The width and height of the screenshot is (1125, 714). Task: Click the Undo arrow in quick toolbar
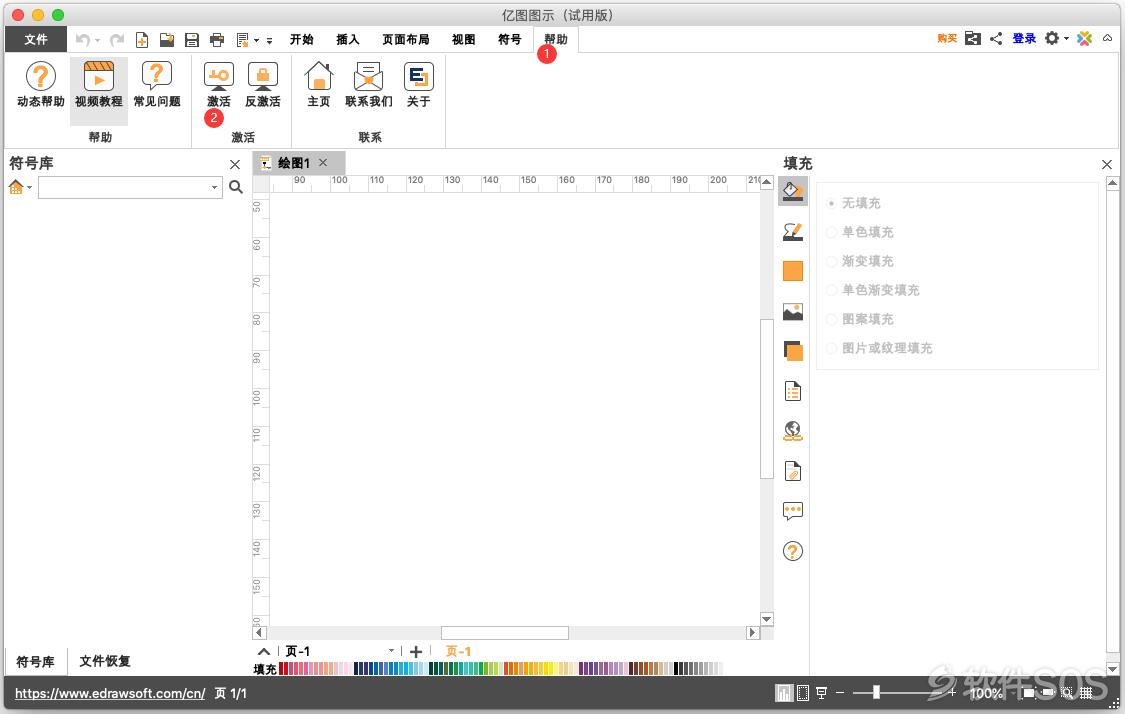pyautogui.click(x=83, y=39)
